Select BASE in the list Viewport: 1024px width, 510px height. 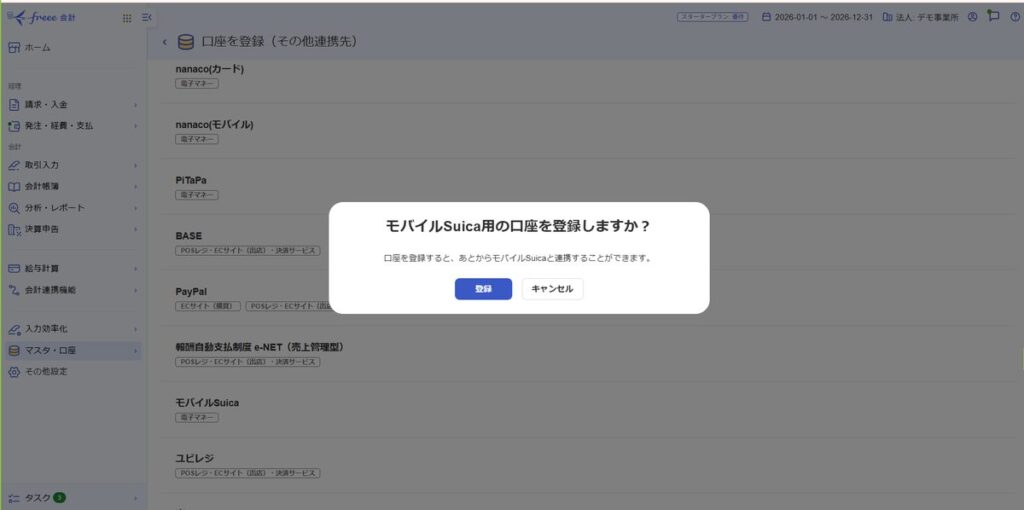coord(189,236)
